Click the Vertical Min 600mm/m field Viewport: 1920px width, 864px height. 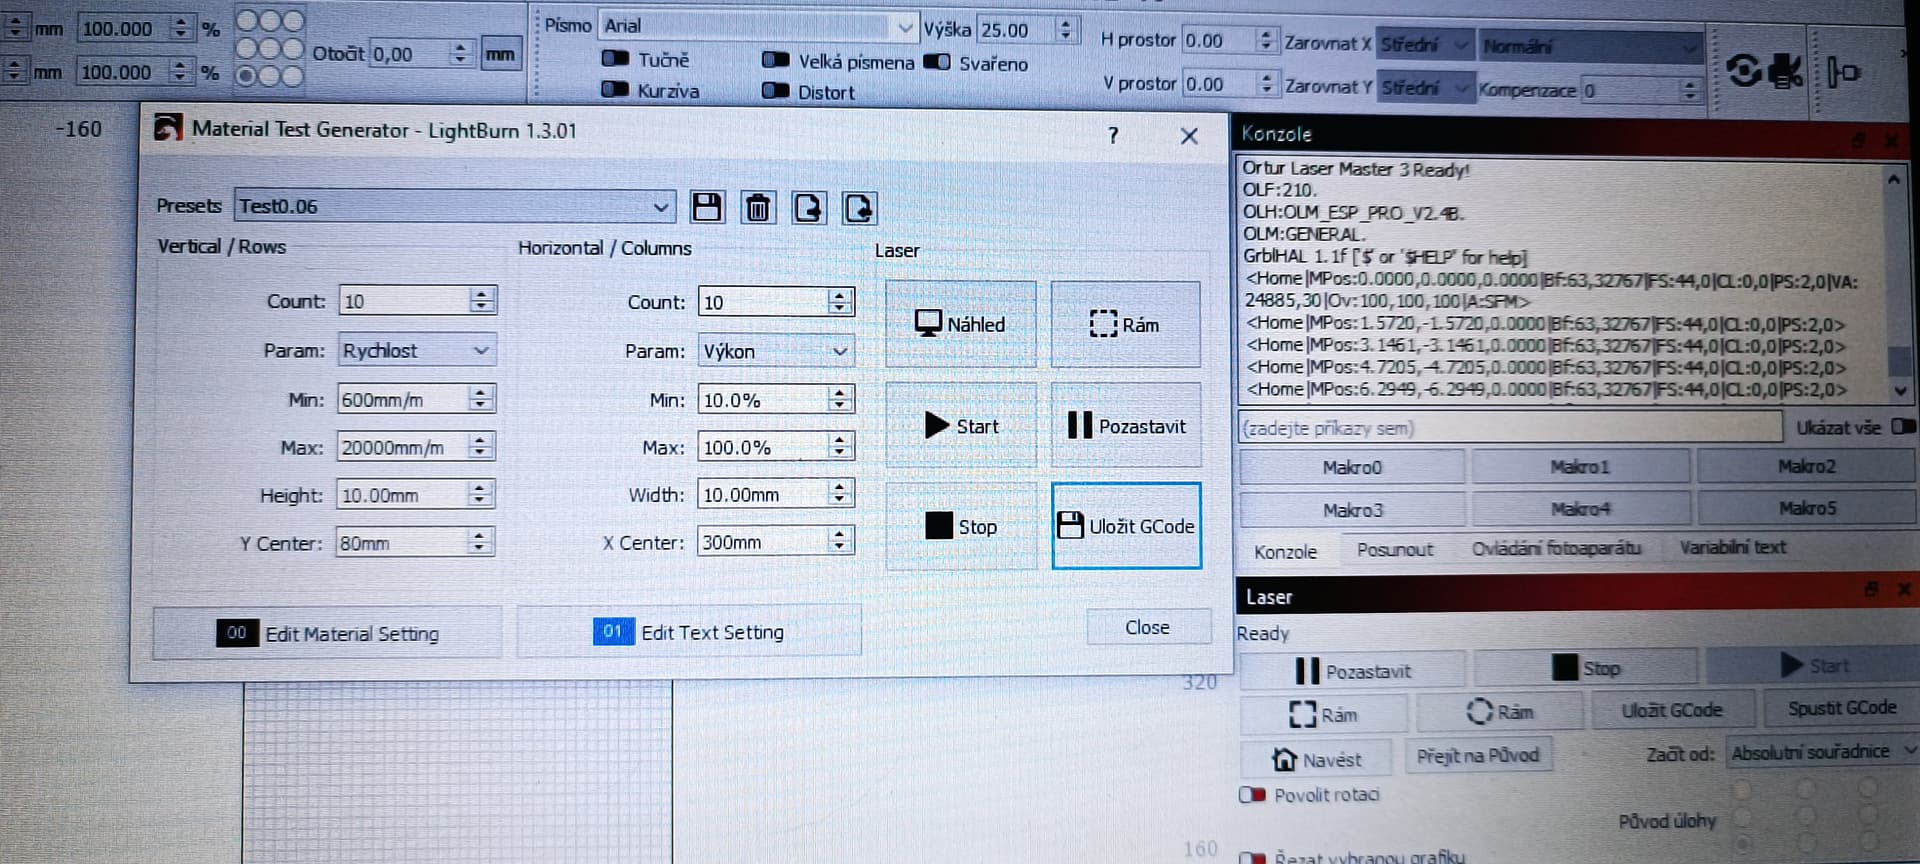point(403,399)
